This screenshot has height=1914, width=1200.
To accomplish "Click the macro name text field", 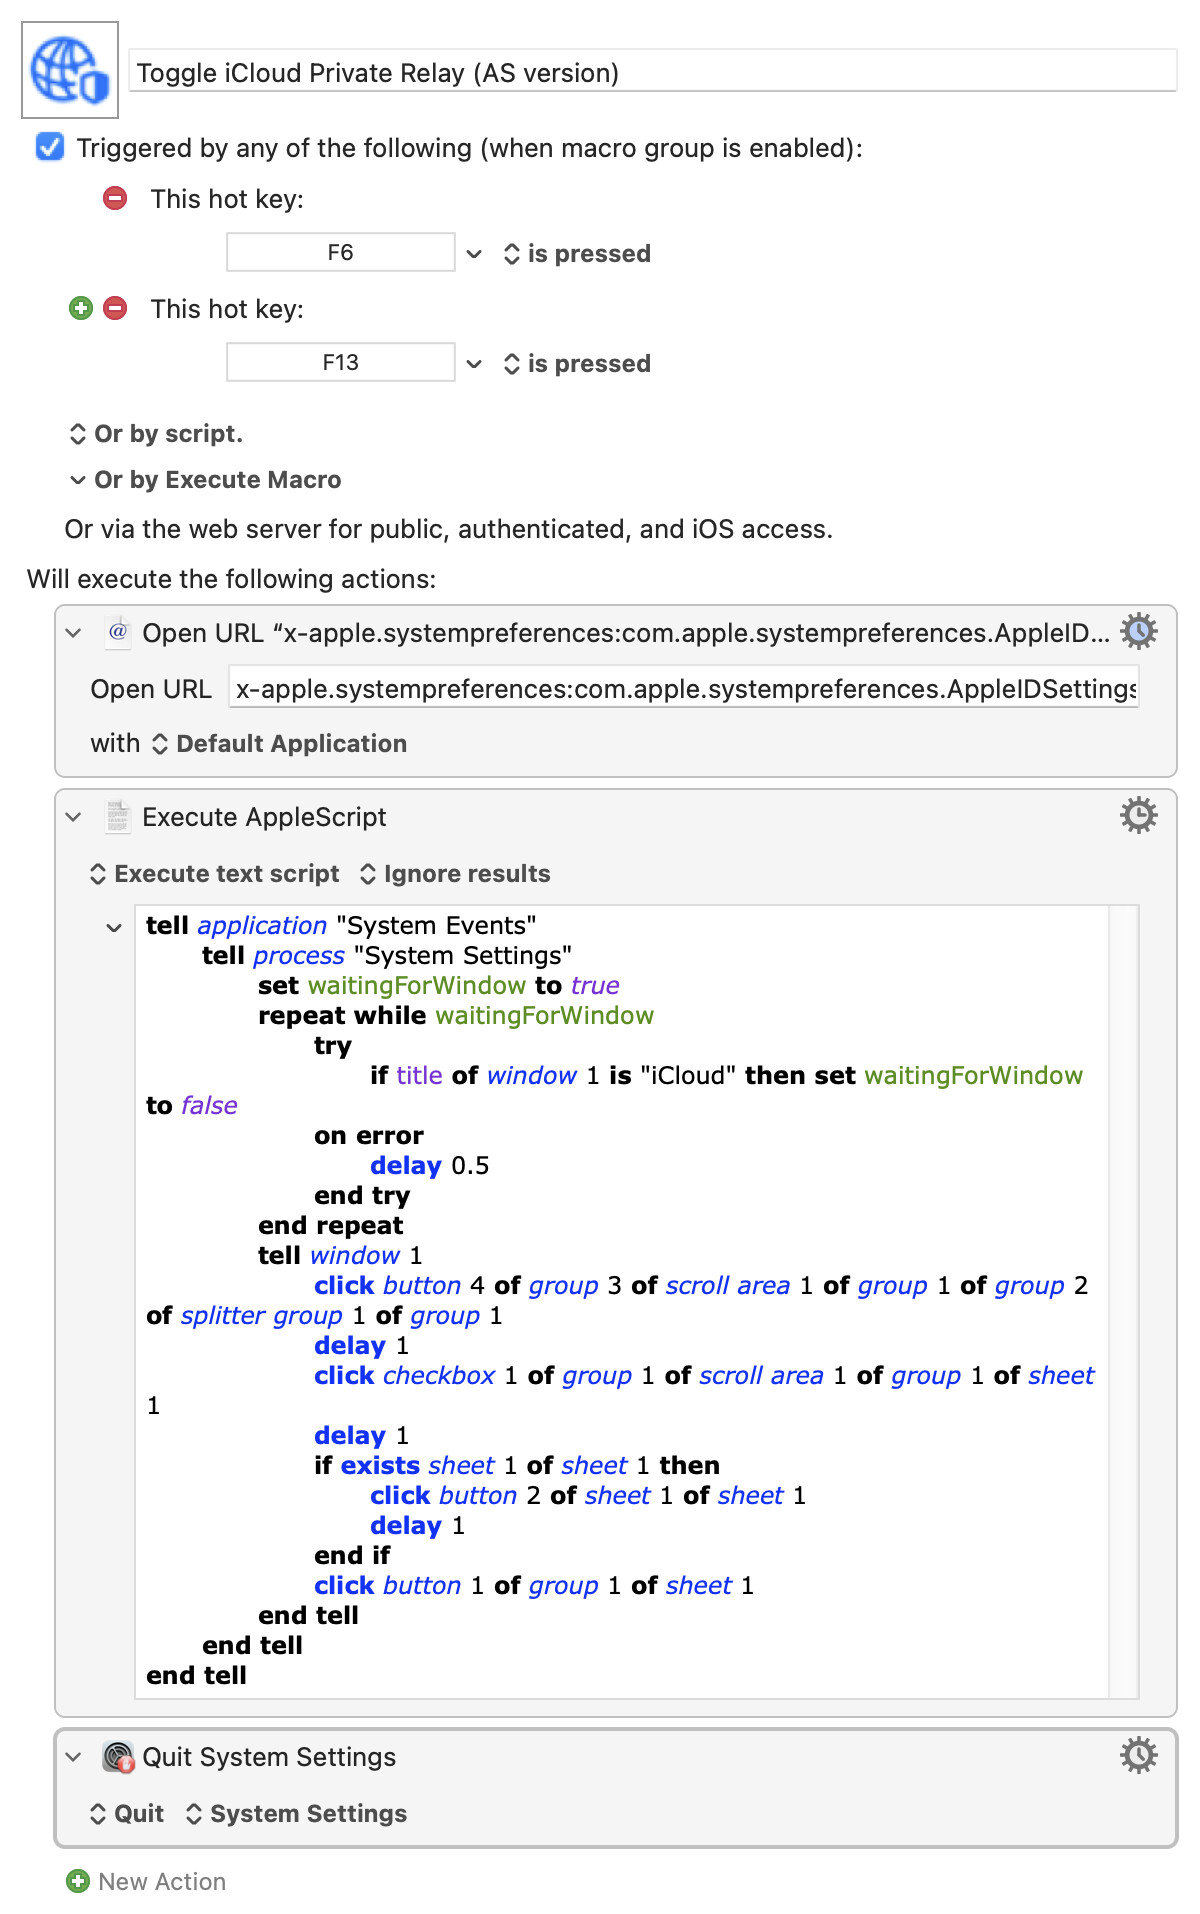I will [x=652, y=73].
